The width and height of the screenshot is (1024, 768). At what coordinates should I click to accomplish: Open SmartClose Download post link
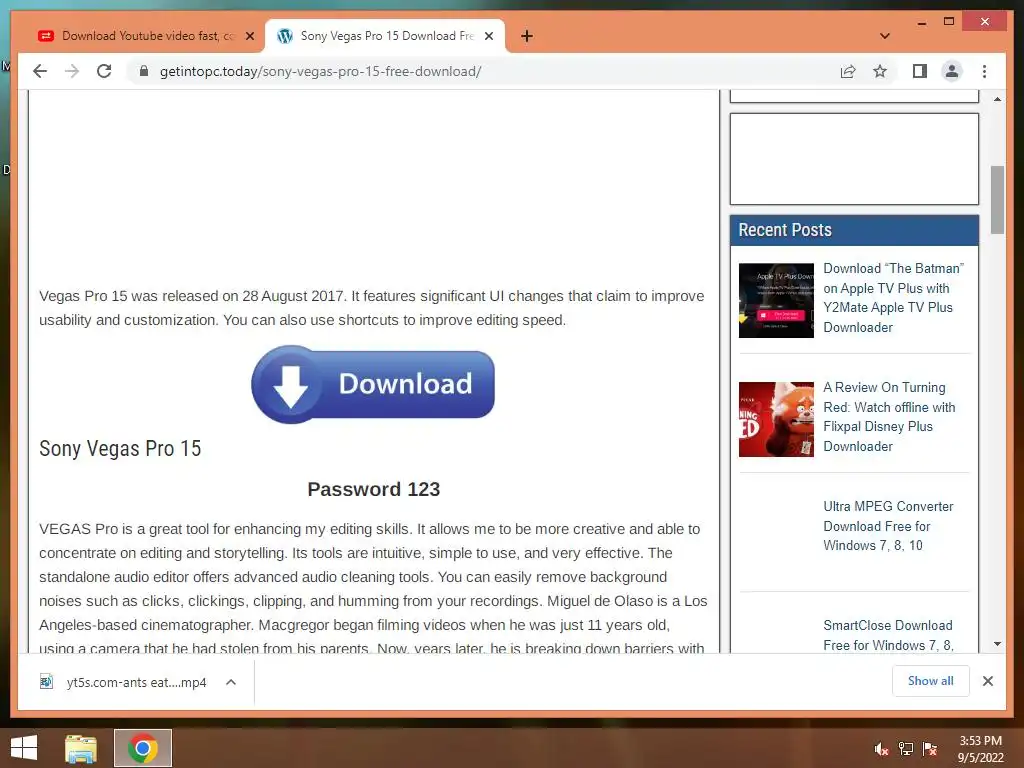pos(888,635)
